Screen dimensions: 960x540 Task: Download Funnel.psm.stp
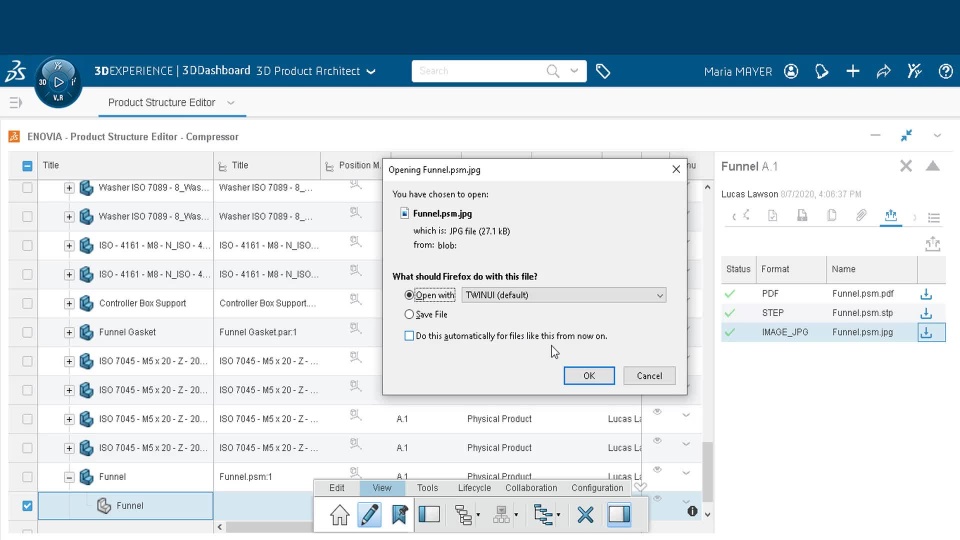coord(926,313)
